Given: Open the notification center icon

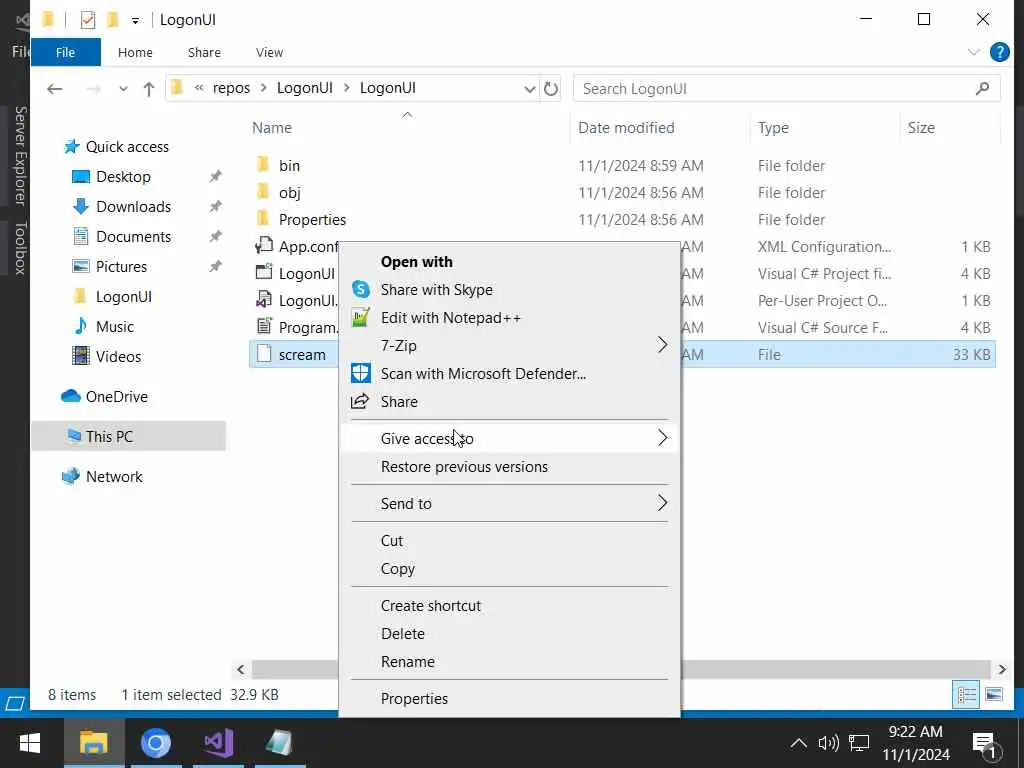Looking at the screenshot, I should 984,744.
